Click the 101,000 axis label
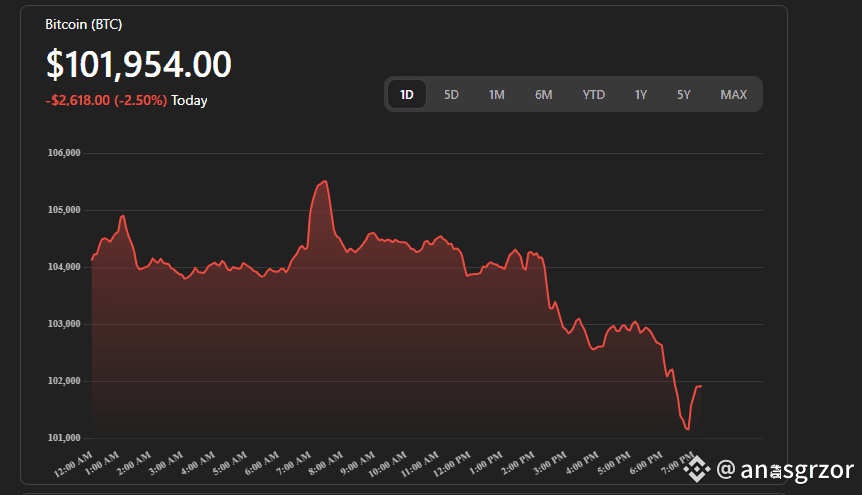This screenshot has width=862, height=495. point(64,438)
